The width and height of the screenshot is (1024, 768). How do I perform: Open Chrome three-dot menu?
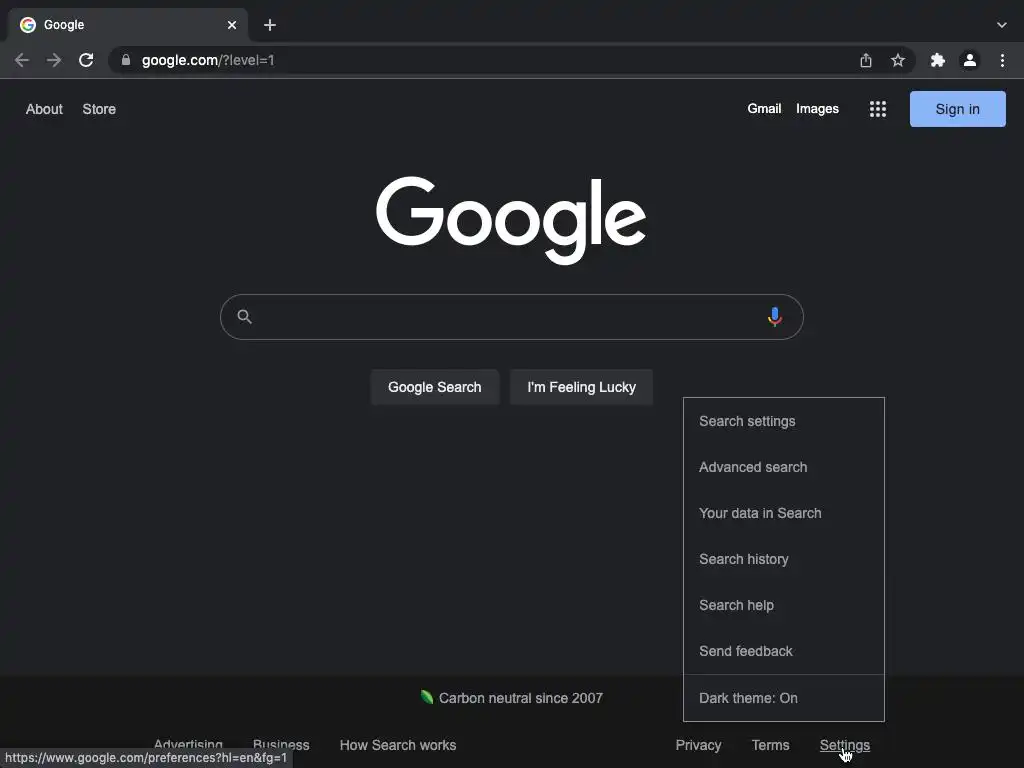tap(1002, 60)
